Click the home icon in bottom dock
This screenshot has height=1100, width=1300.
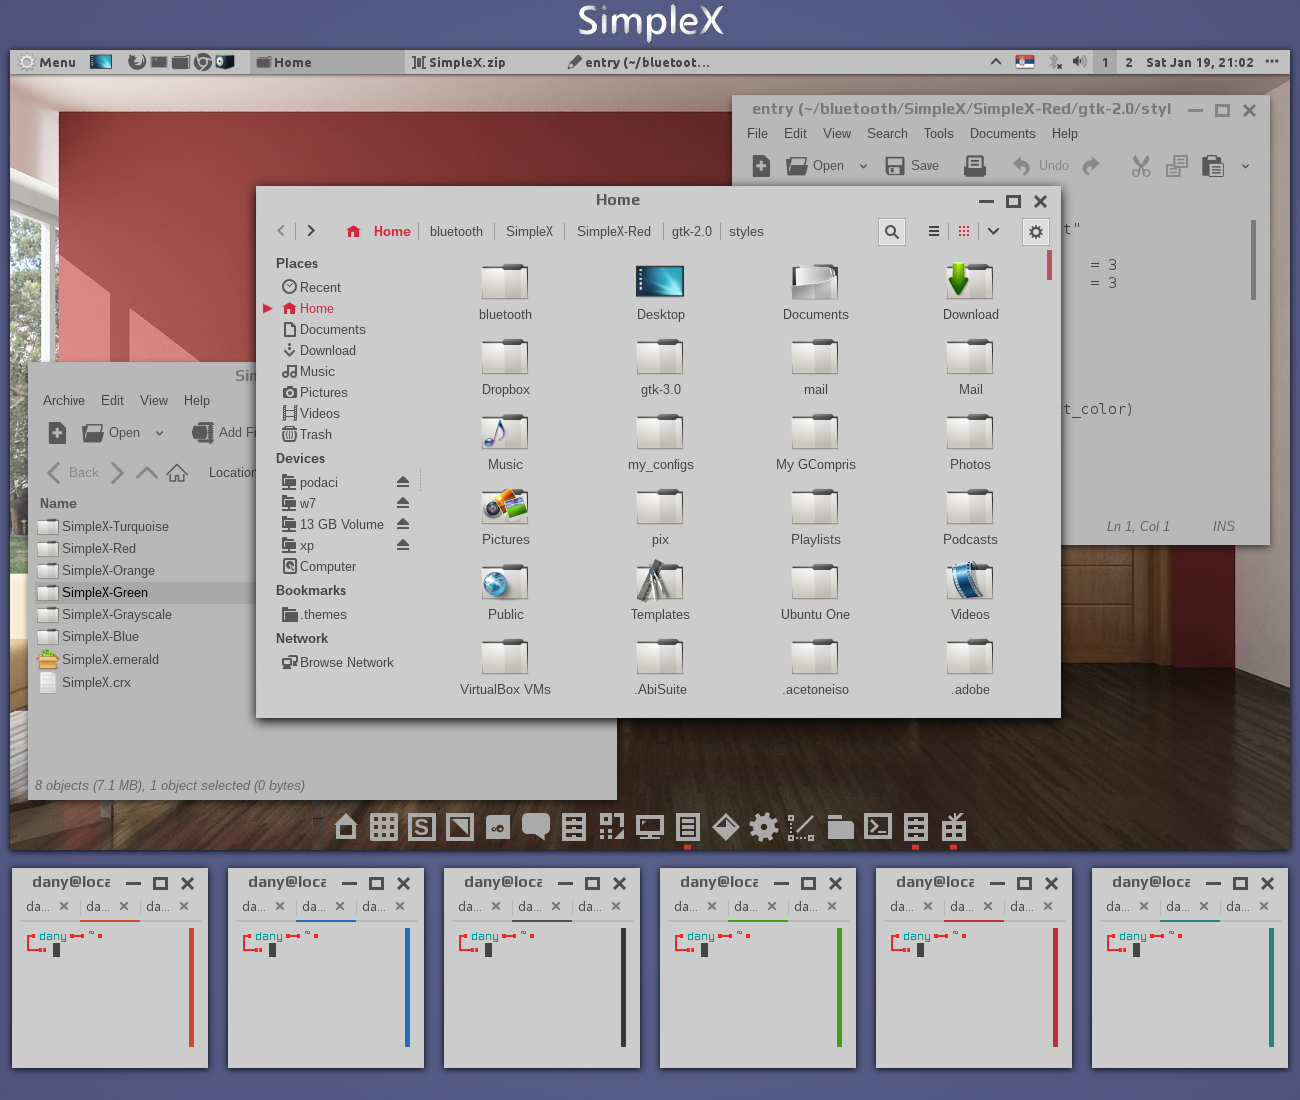pos(346,827)
